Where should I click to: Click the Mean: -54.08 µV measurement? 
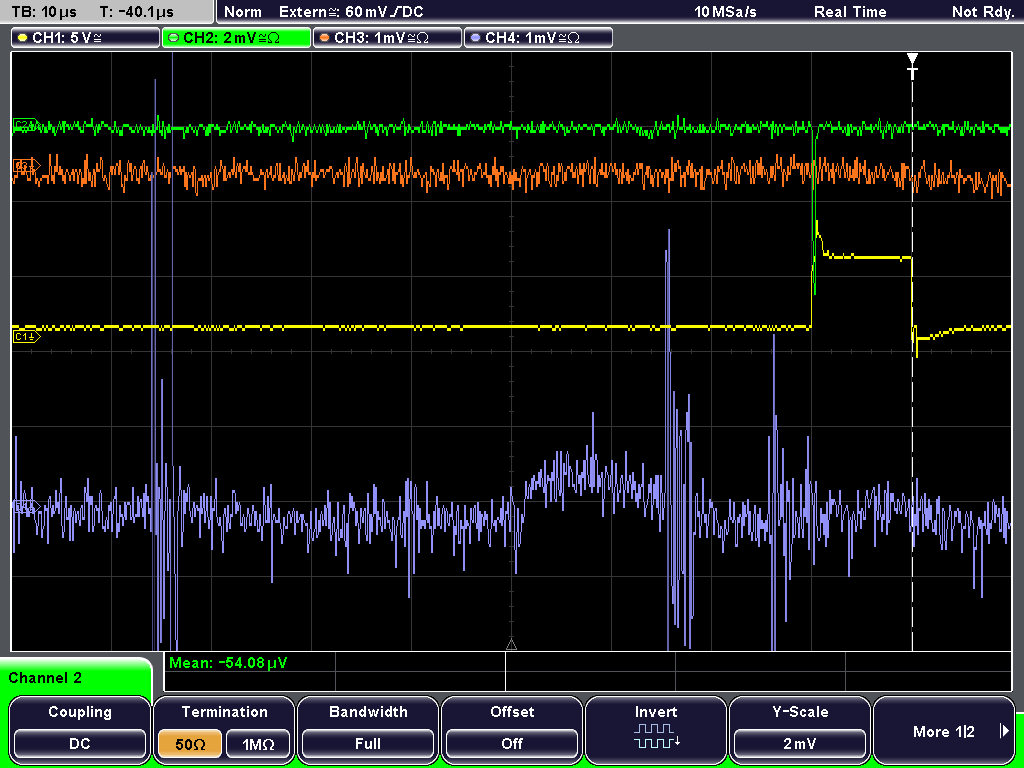pyautogui.click(x=228, y=663)
